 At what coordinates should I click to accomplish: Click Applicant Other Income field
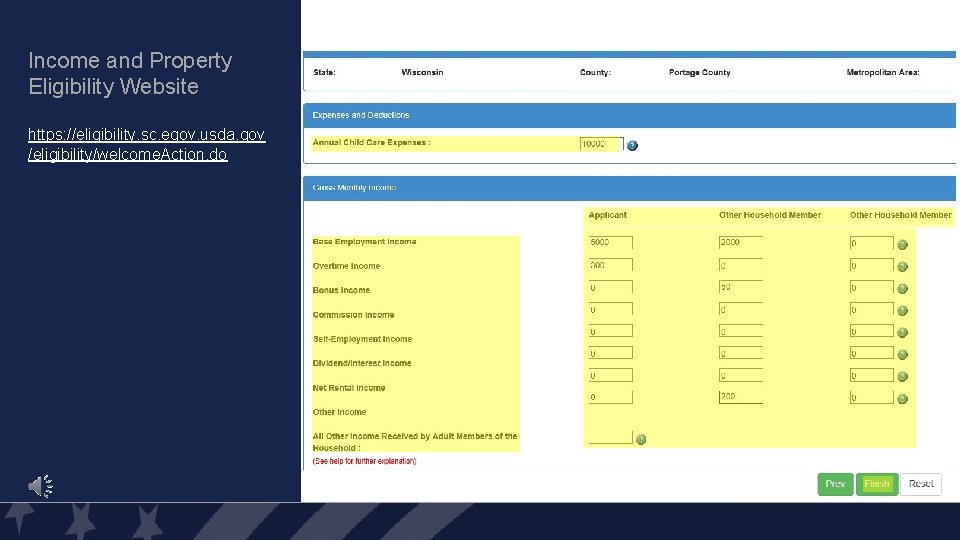610,397
